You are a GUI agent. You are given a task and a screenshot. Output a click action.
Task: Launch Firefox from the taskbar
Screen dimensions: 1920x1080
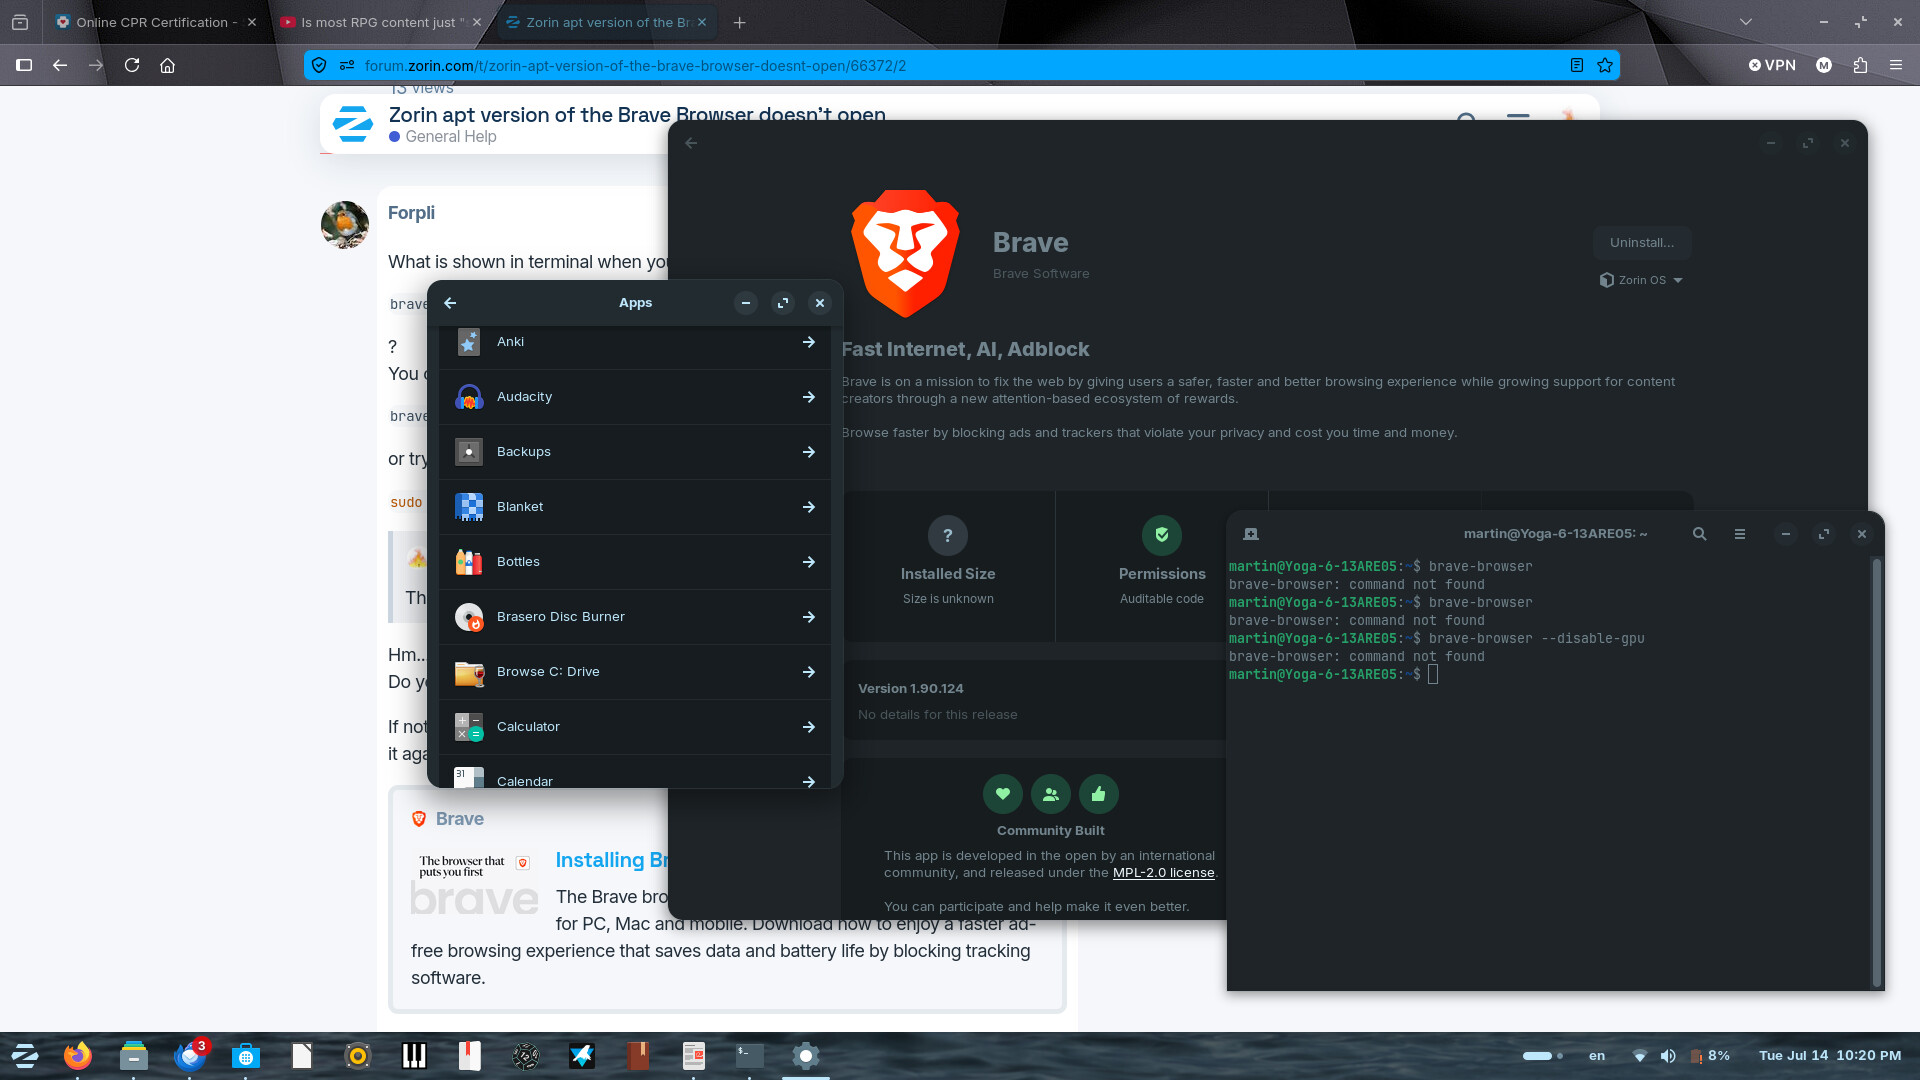[77, 1056]
